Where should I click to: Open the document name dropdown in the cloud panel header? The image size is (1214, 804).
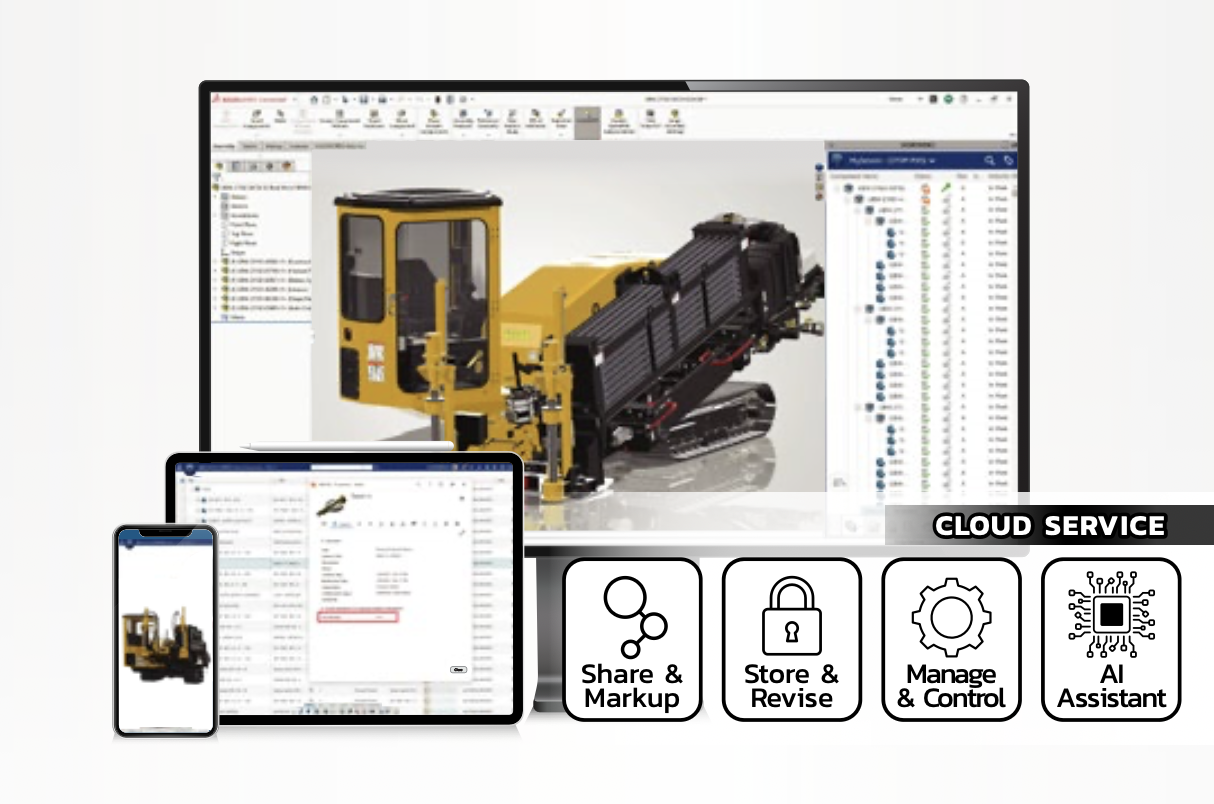point(931,160)
